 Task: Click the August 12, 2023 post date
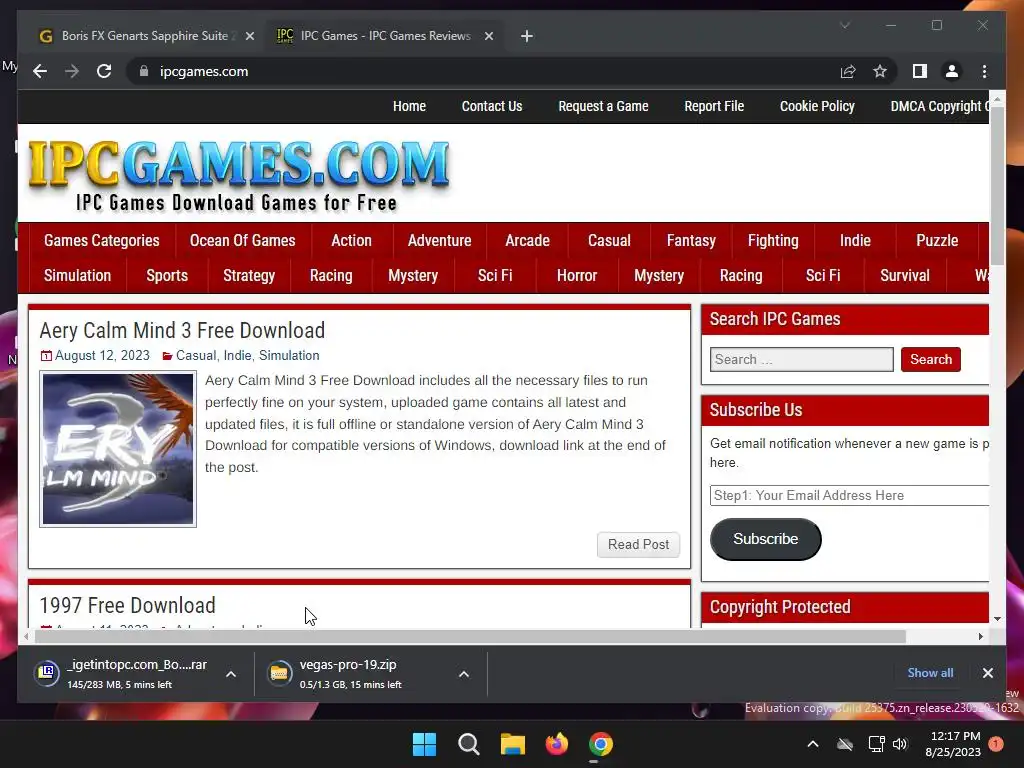pos(102,356)
